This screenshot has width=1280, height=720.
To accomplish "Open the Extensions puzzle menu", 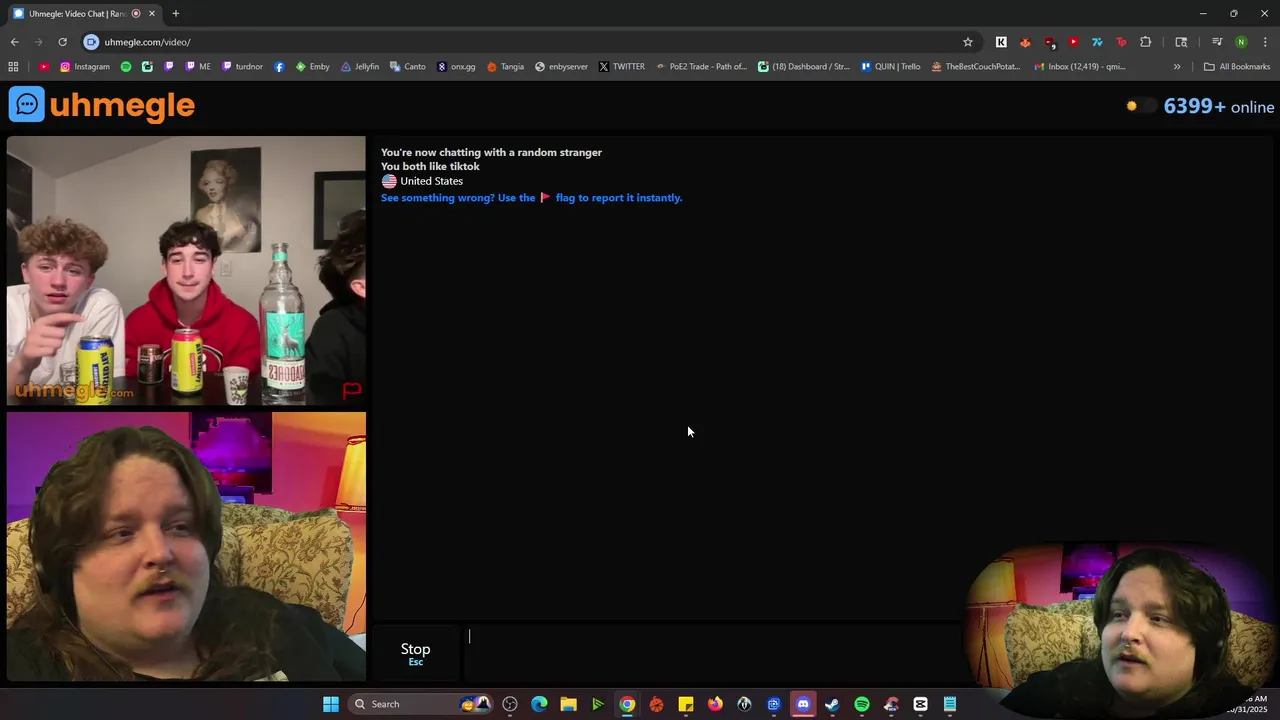I will point(1145,42).
